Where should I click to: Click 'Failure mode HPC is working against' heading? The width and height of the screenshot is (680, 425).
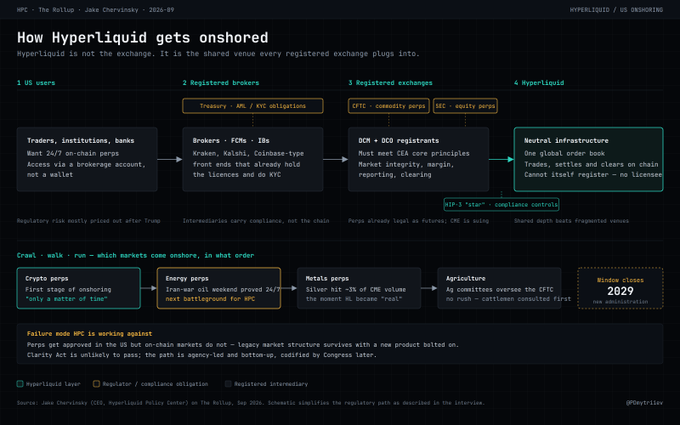coord(89,333)
